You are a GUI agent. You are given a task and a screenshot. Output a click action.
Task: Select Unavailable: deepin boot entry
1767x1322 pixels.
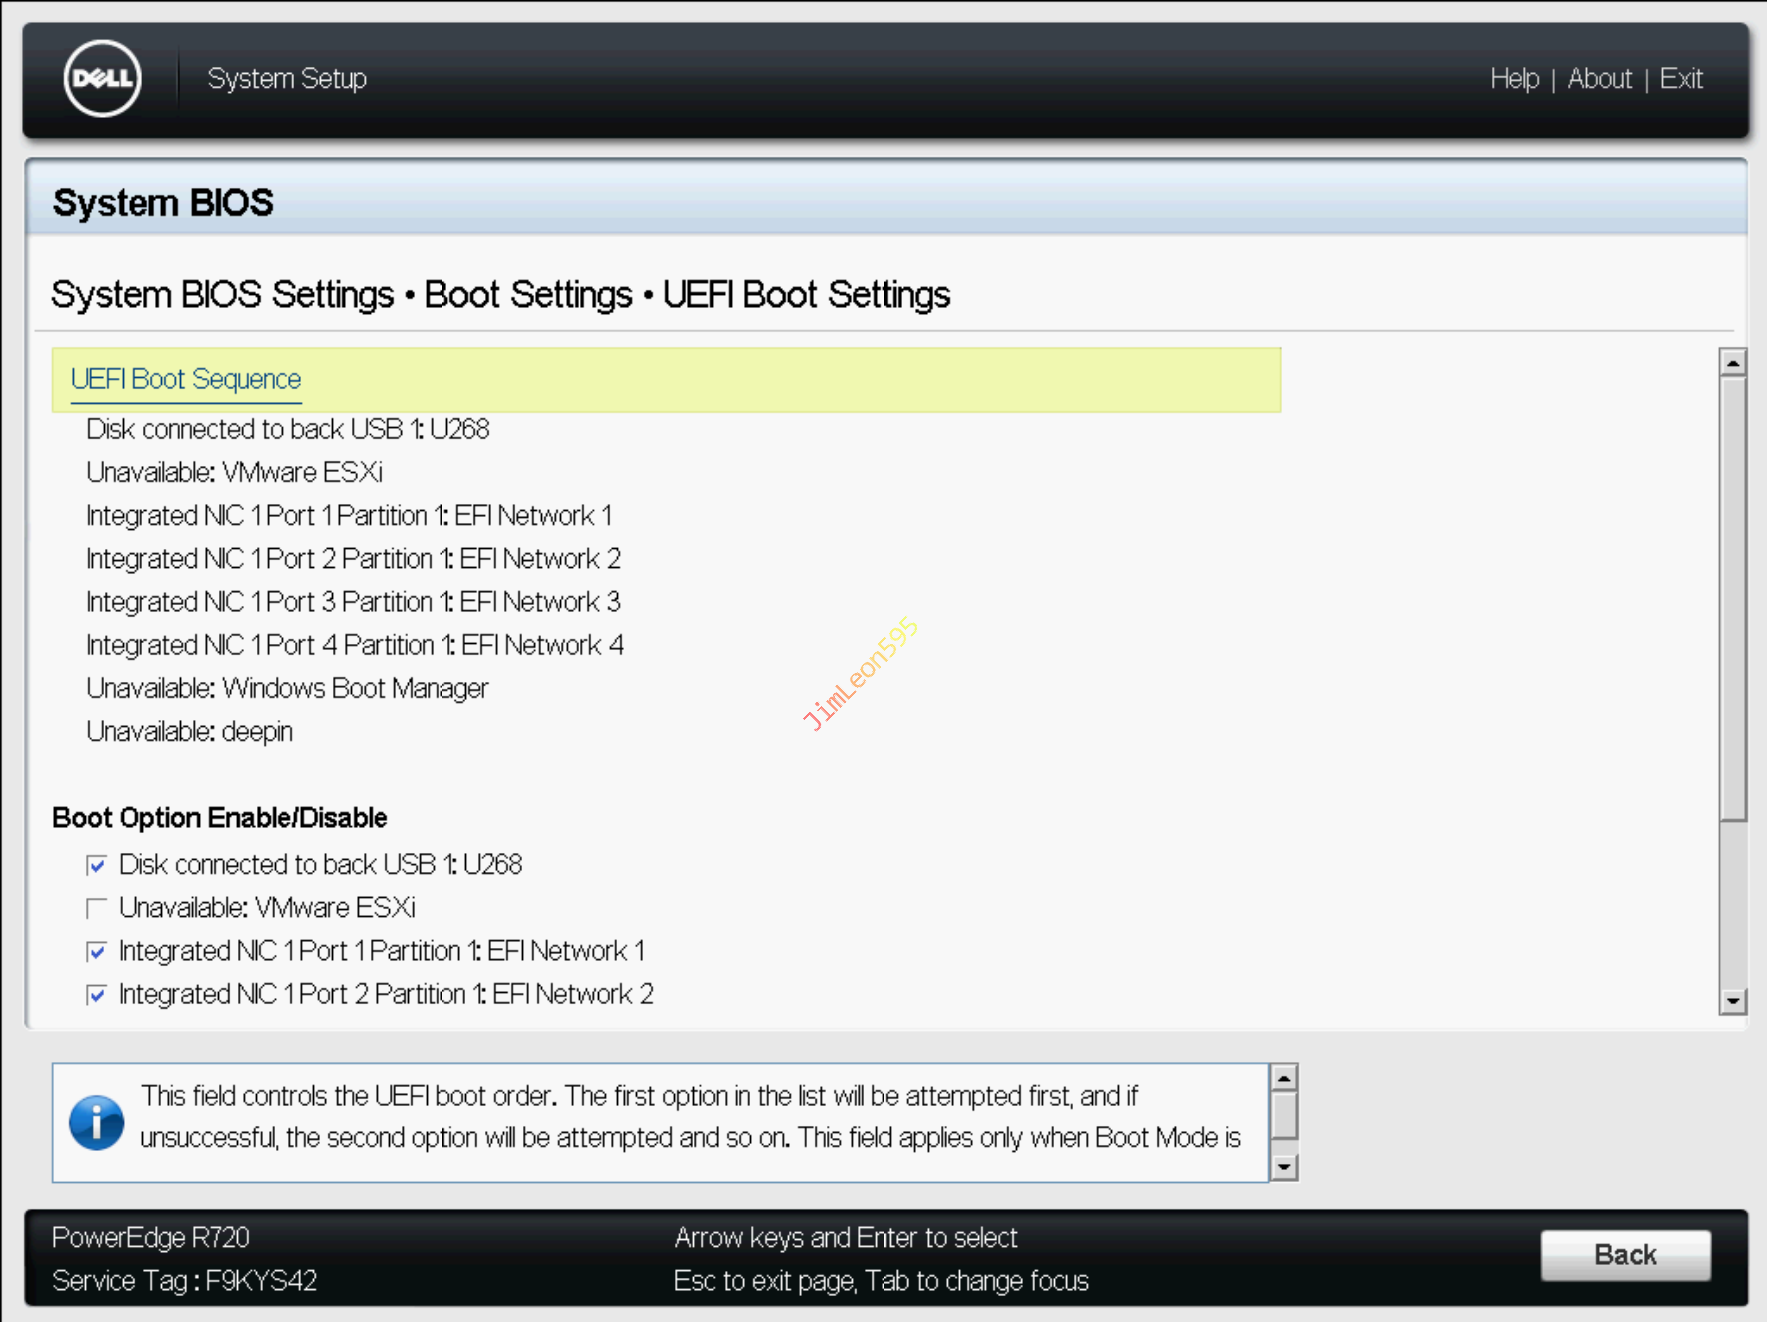click(190, 732)
